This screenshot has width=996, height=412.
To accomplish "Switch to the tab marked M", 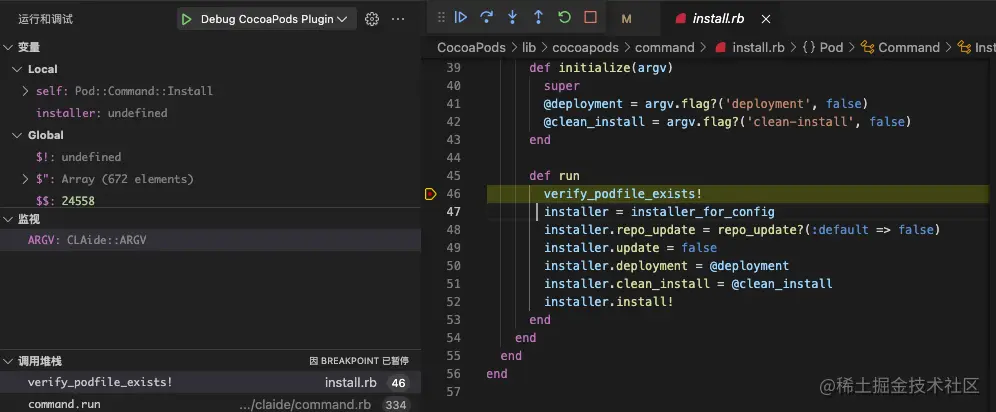I will click(626, 19).
